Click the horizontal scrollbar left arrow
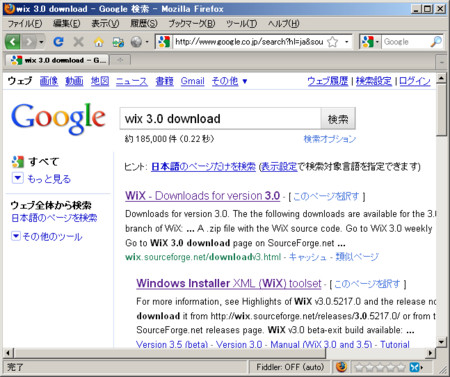Screen dimensions: 450x377 tap(8, 353)
